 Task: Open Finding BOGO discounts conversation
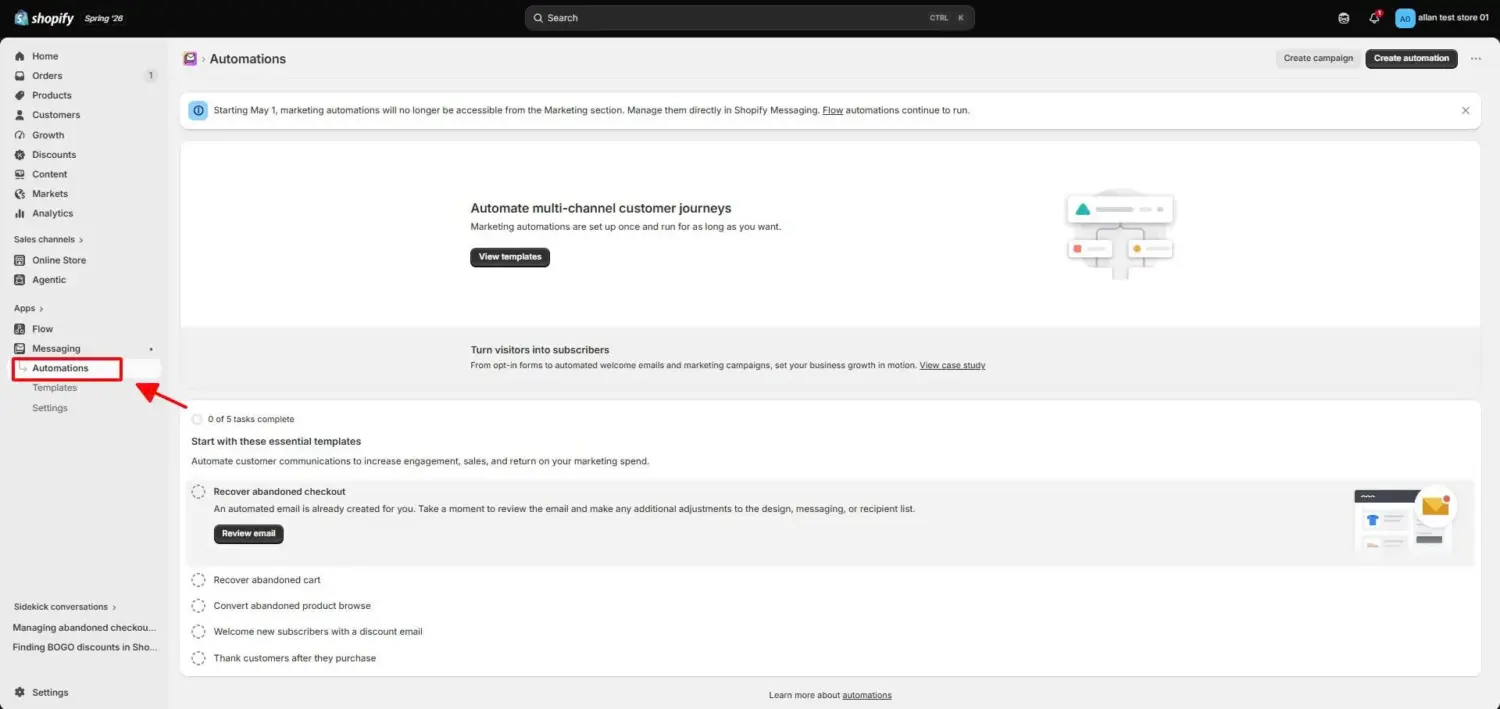(x=84, y=647)
